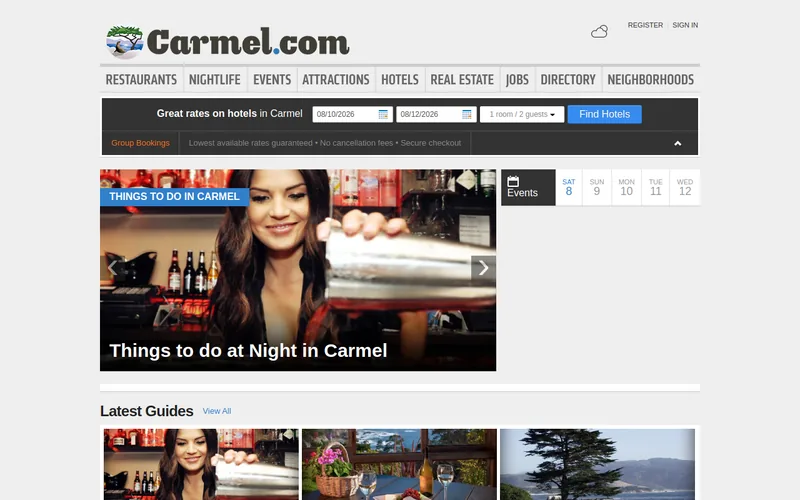Open the Events menu item

(272, 80)
